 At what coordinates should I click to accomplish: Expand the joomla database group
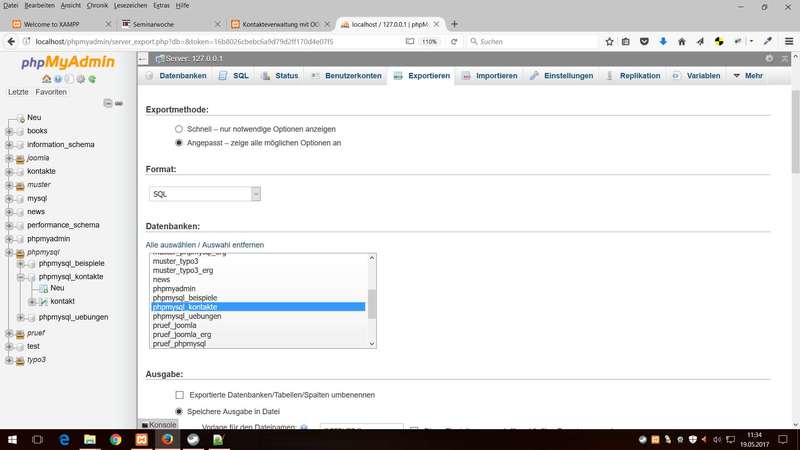[9, 158]
